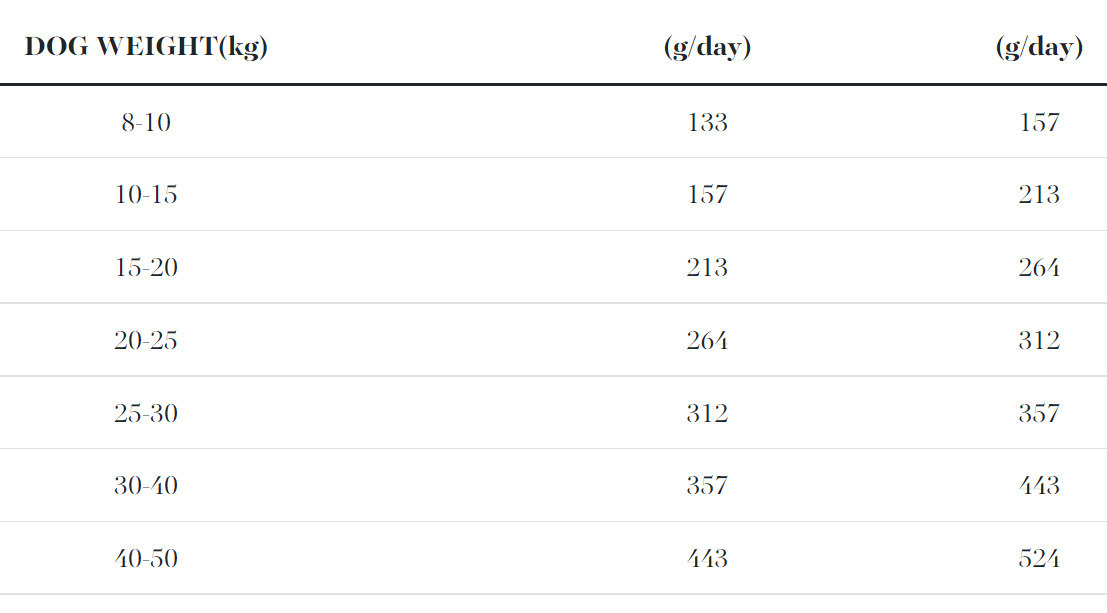Click 312 in the 20-25 row's right column
This screenshot has height=613, width=1107.
coord(1039,340)
